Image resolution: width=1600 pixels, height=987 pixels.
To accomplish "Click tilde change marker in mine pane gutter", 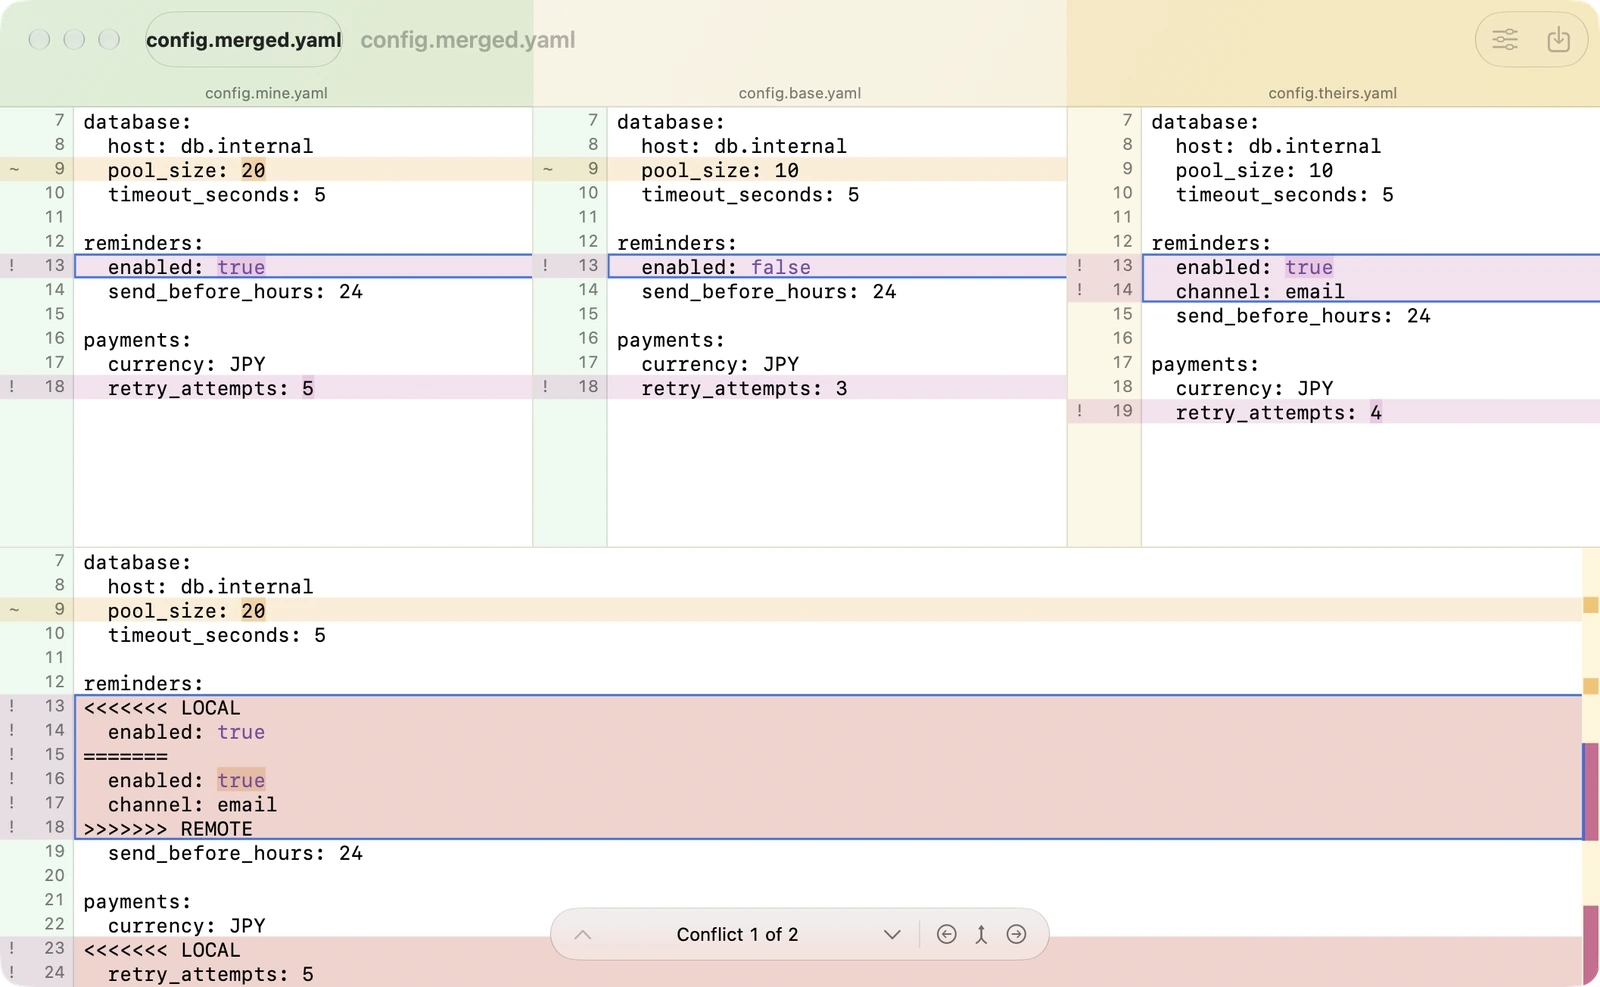I will (x=14, y=170).
